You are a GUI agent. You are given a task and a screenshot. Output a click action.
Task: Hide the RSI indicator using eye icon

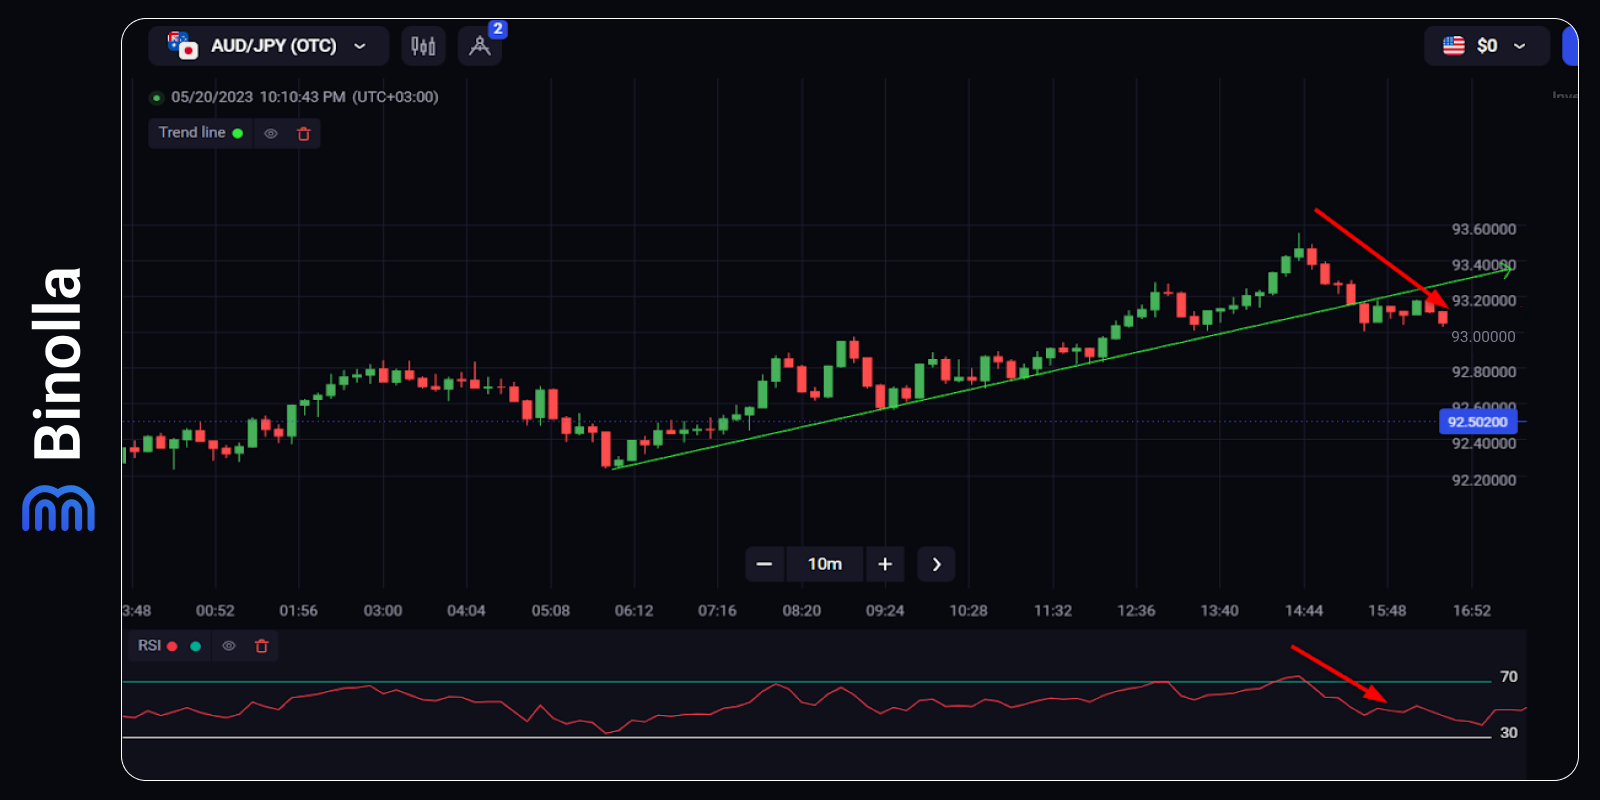(x=229, y=646)
